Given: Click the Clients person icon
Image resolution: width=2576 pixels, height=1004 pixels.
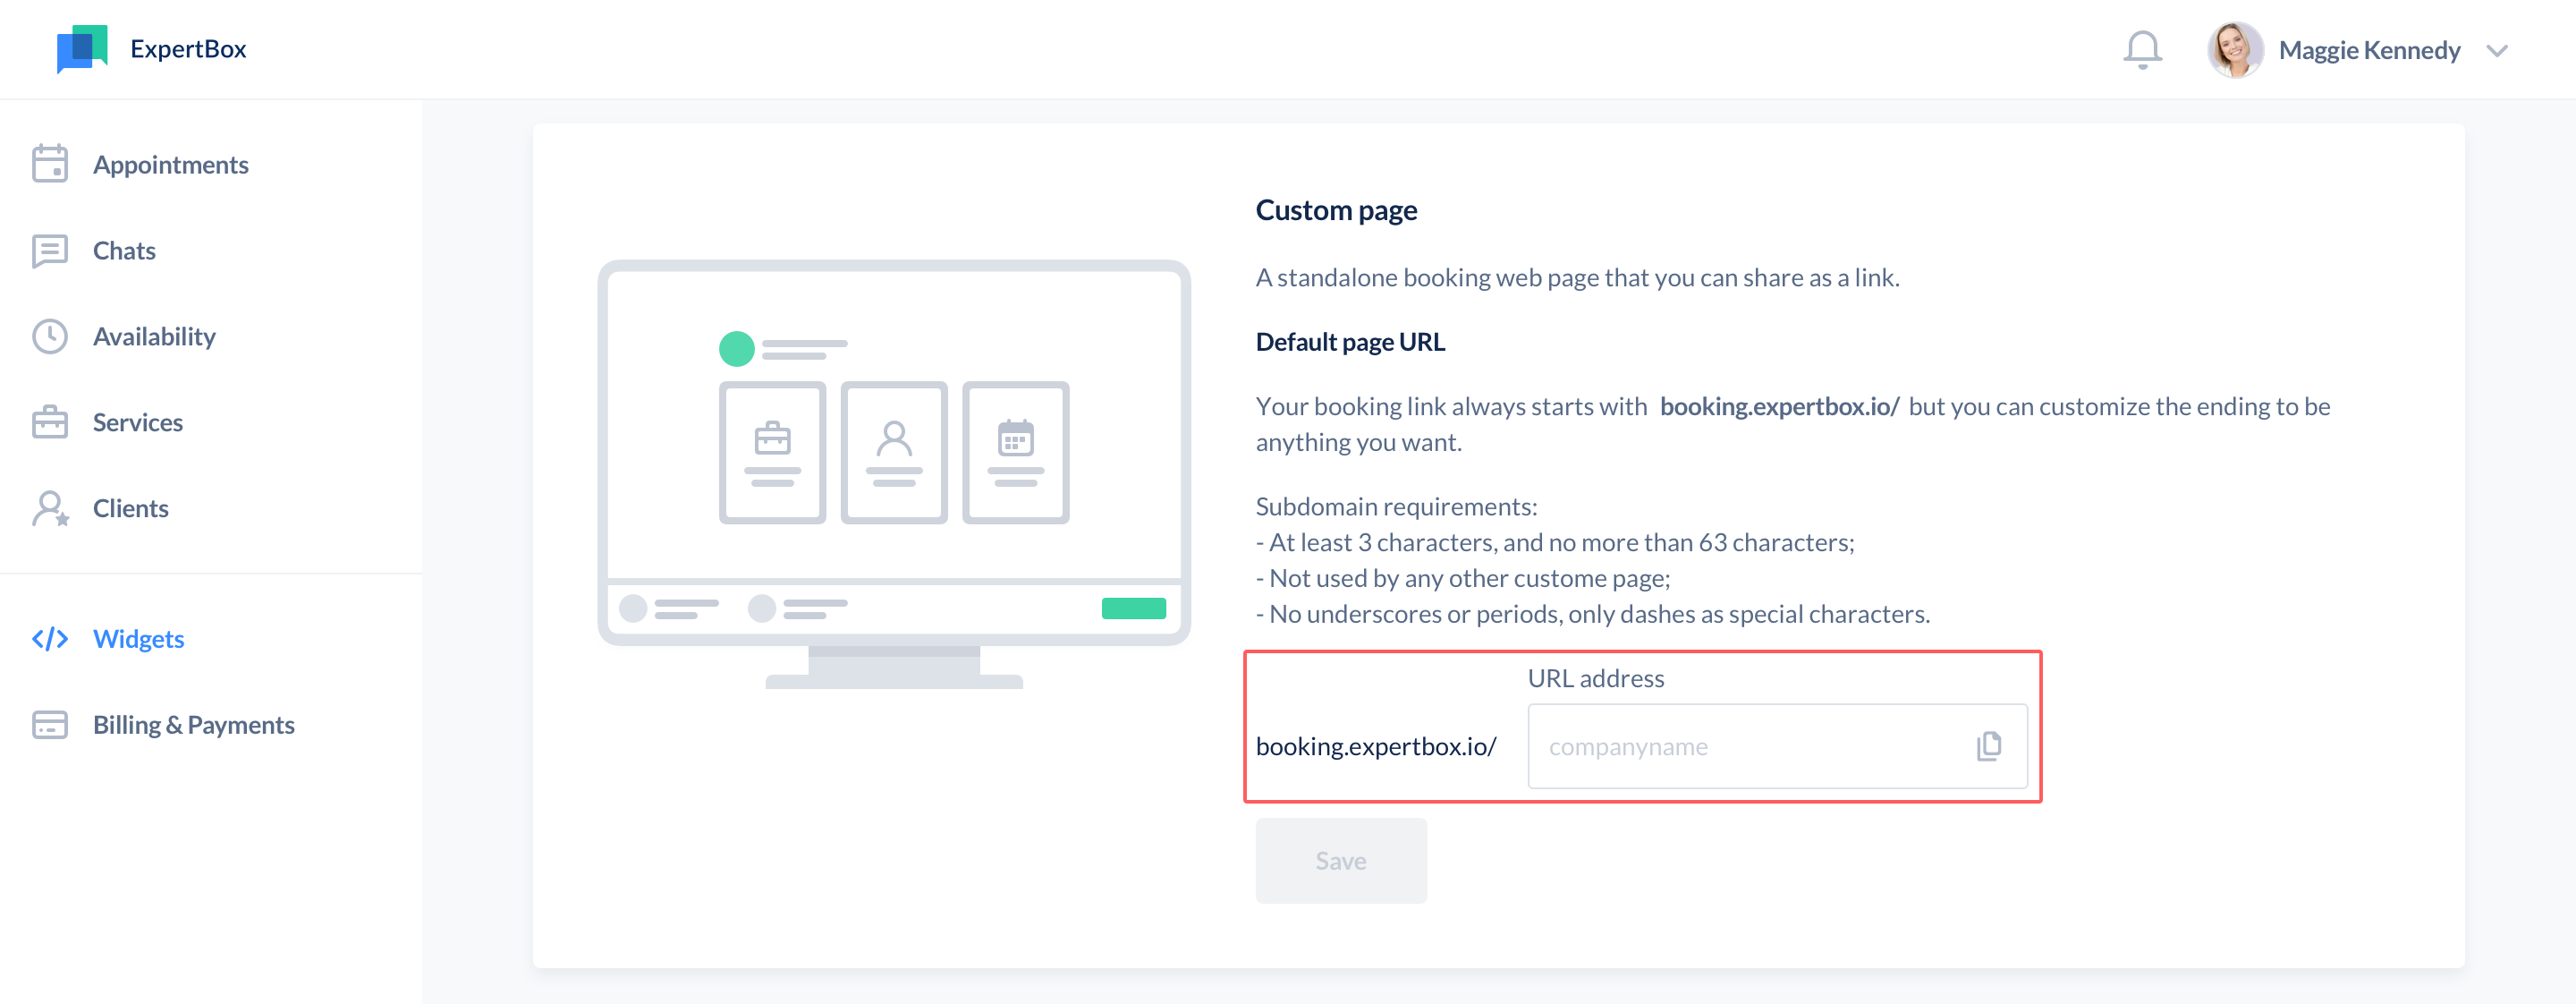Looking at the screenshot, I should click(x=49, y=509).
